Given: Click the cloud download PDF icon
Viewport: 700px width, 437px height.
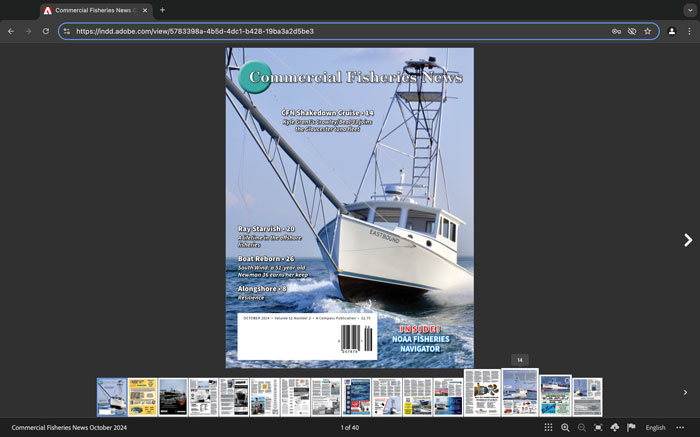Looking at the screenshot, I should (x=614, y=427).
